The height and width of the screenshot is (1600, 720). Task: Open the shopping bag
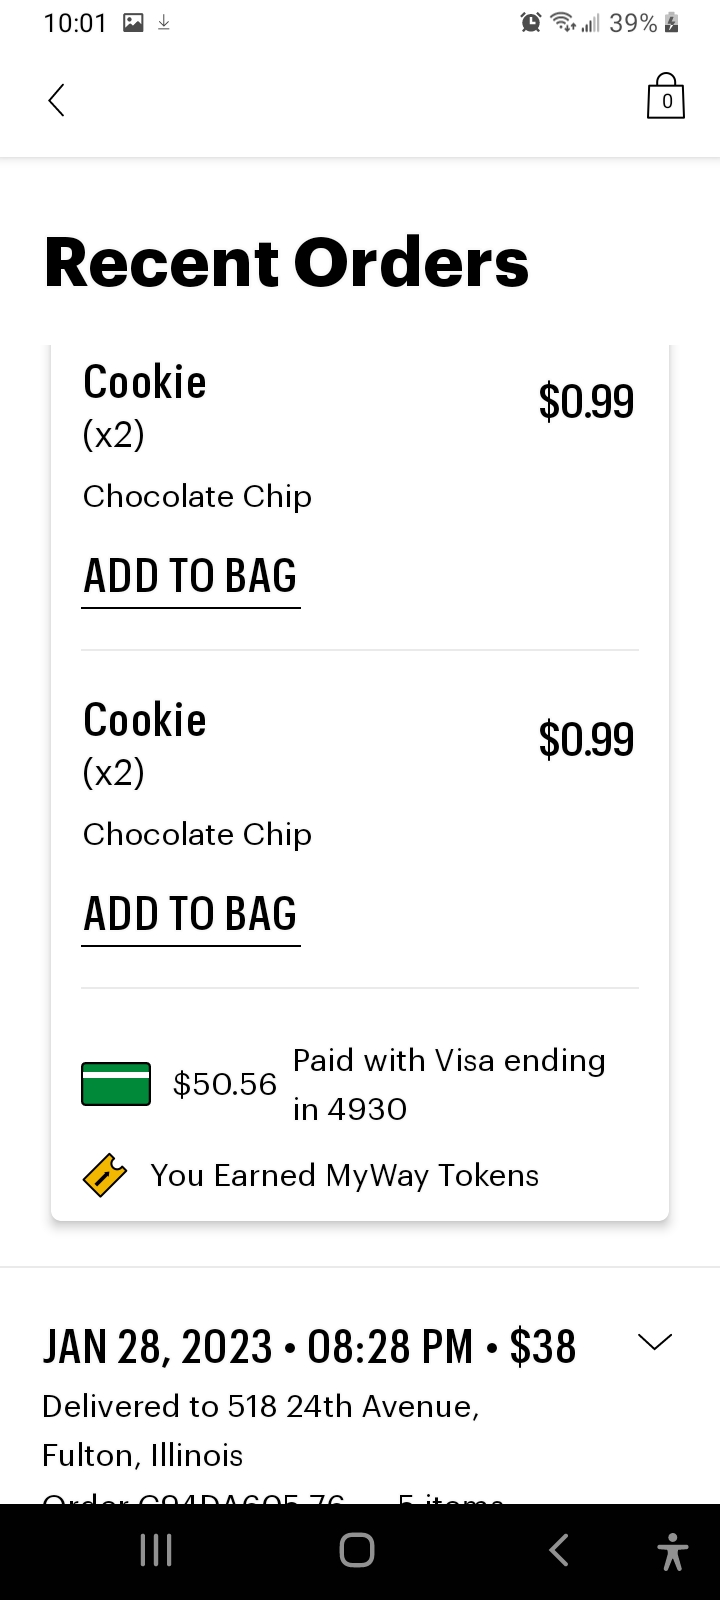[x=666, y=97]
